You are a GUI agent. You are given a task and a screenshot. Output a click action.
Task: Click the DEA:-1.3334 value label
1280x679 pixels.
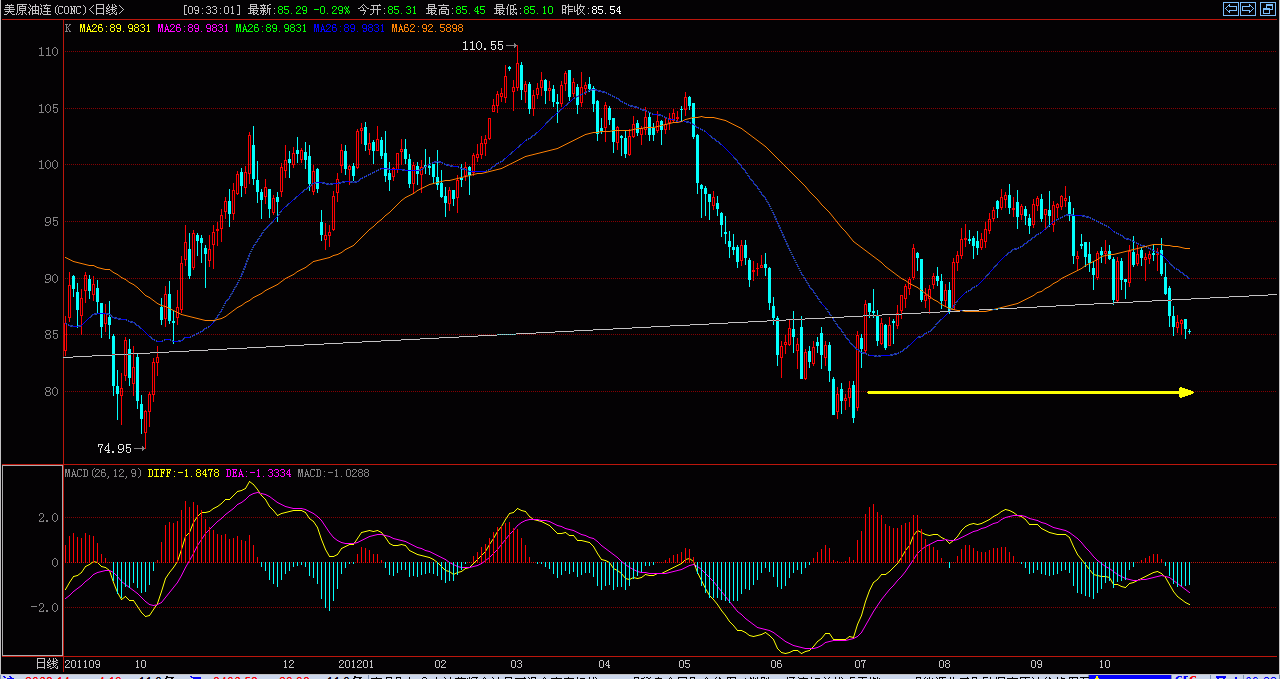point(259,473)
